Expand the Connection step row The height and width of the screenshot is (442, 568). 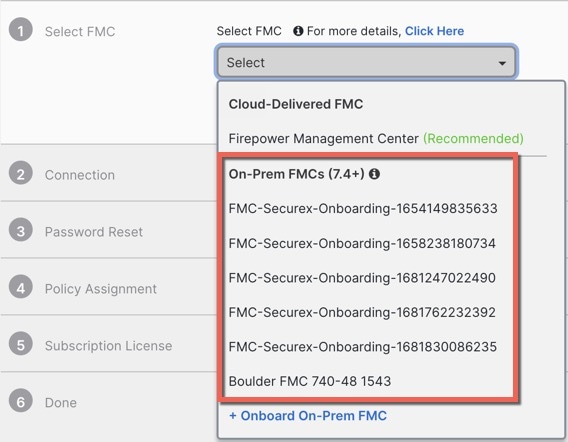(x=109, y=174)
